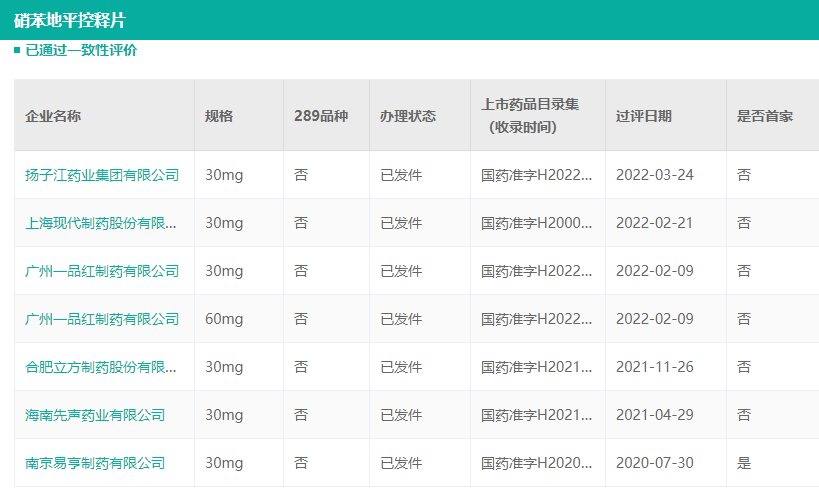
Task: Open 海南先声药业有限公司 company link
Action: pyautogui.click(x=95, y=415)
